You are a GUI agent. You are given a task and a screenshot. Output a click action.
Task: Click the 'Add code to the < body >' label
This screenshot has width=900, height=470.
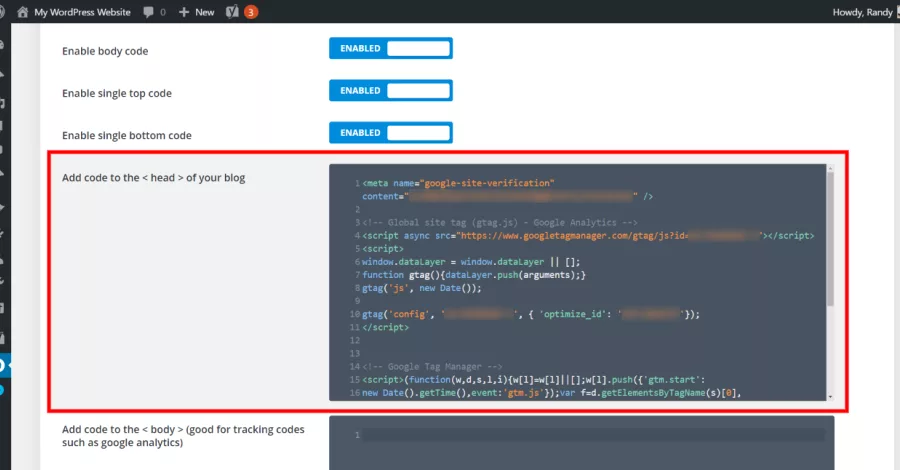tap(183, 436)
